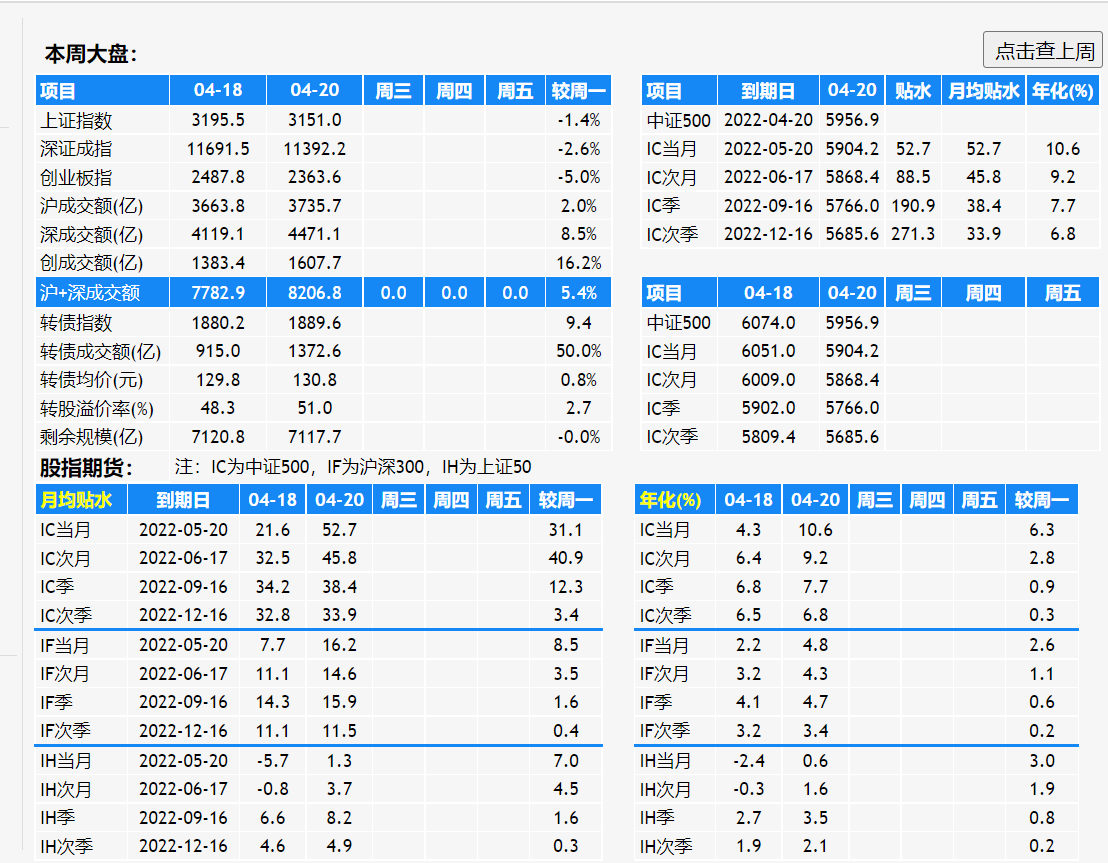
Task: Click the 40.9 change for IC次月
Action: point(565,558)
